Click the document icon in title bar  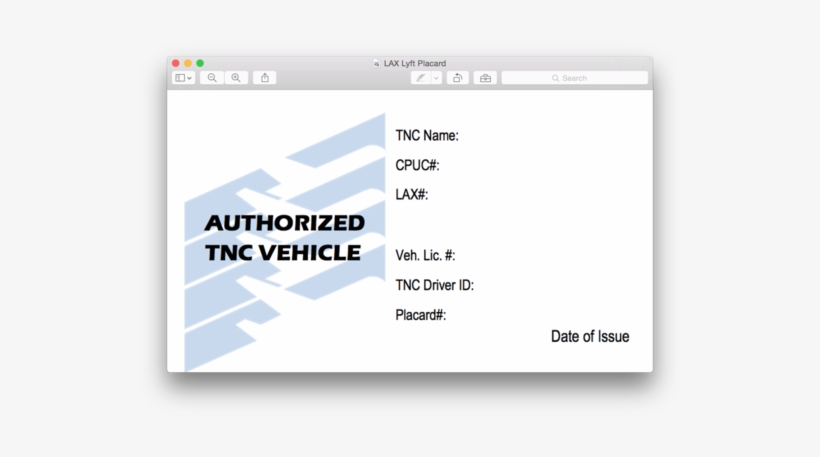pyautogui.click(x=377, y=63)
